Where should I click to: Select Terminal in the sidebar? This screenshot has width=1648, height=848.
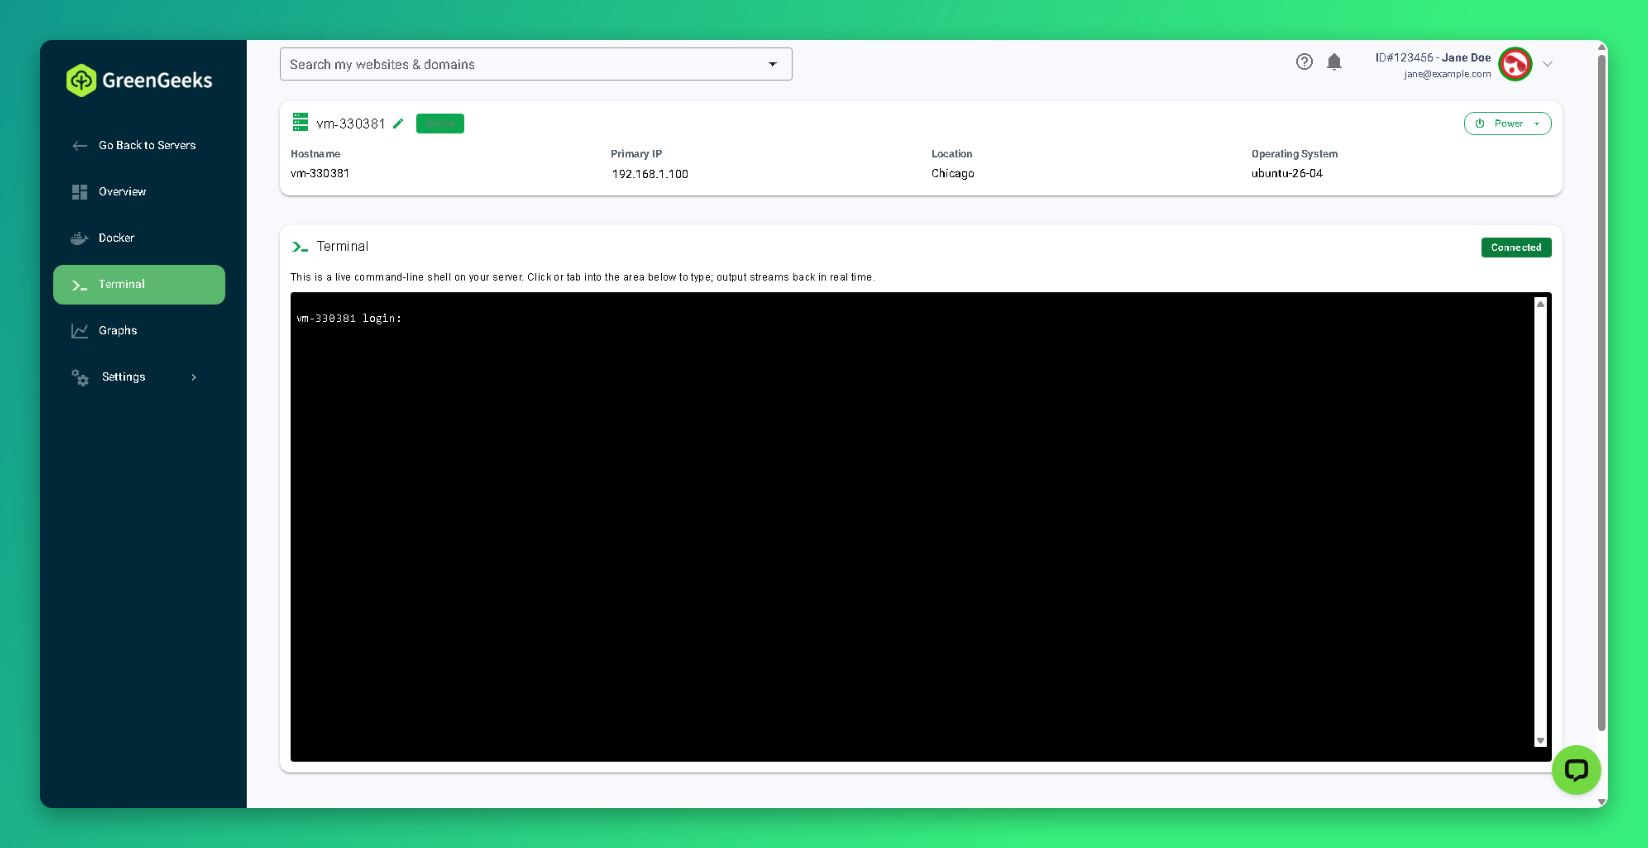click(139, 285)
